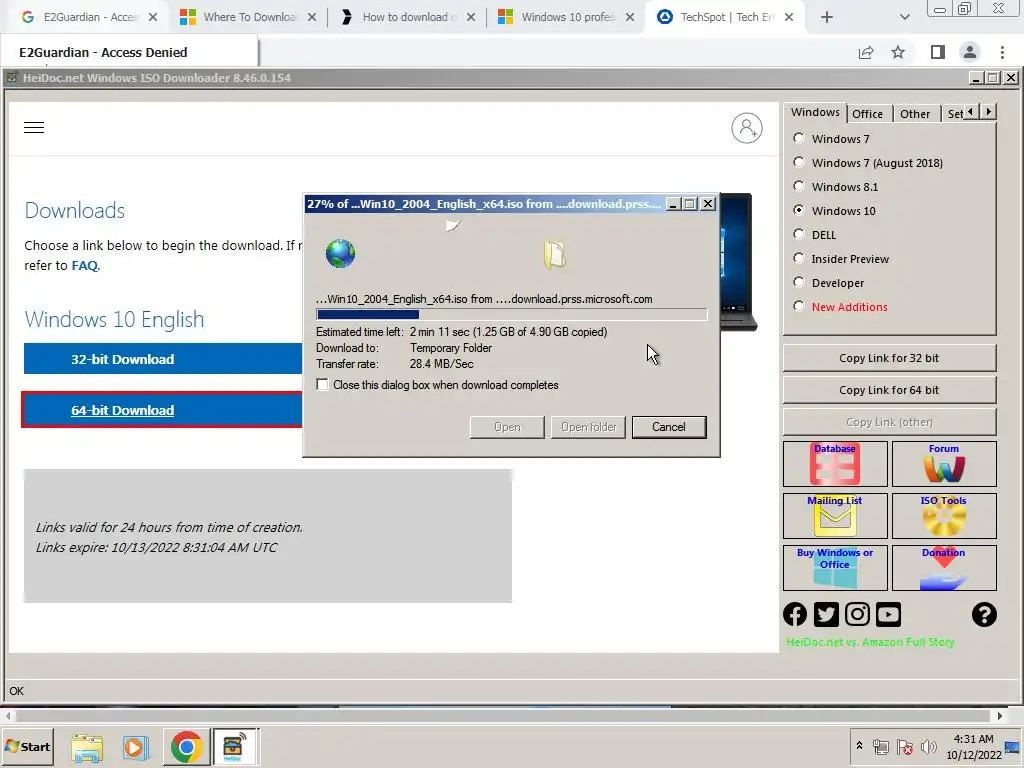The height and width of the screenshot is (768, 1024).
Task: Show hidden system tray icons
Action: (x=859, y=746)
